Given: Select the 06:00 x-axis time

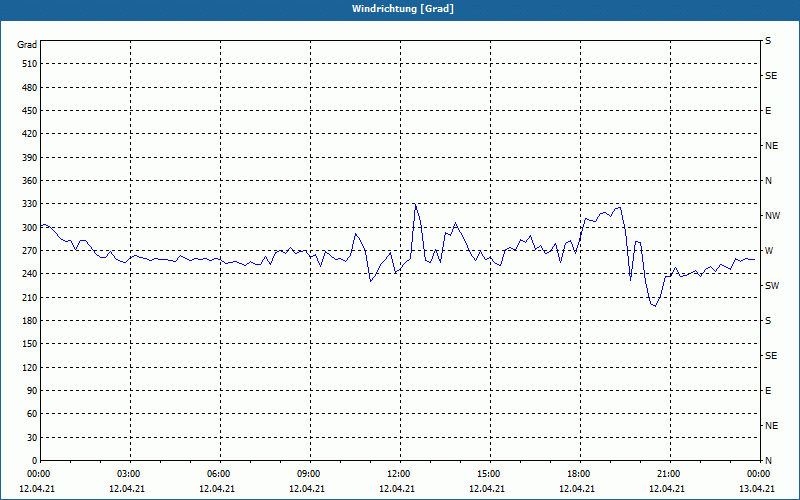Looking at the screenshot, I should (219, 474).
